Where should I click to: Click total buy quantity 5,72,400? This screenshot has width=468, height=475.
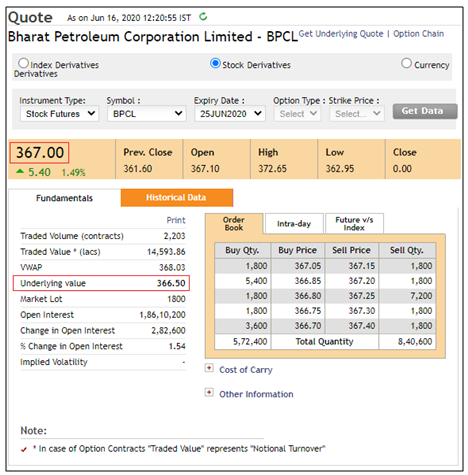(250, 341)
